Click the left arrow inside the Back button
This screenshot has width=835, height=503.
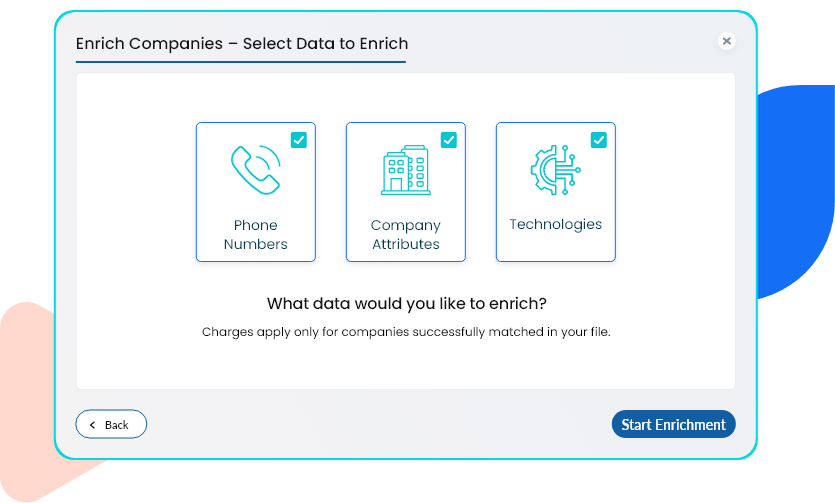pos(93,425)
